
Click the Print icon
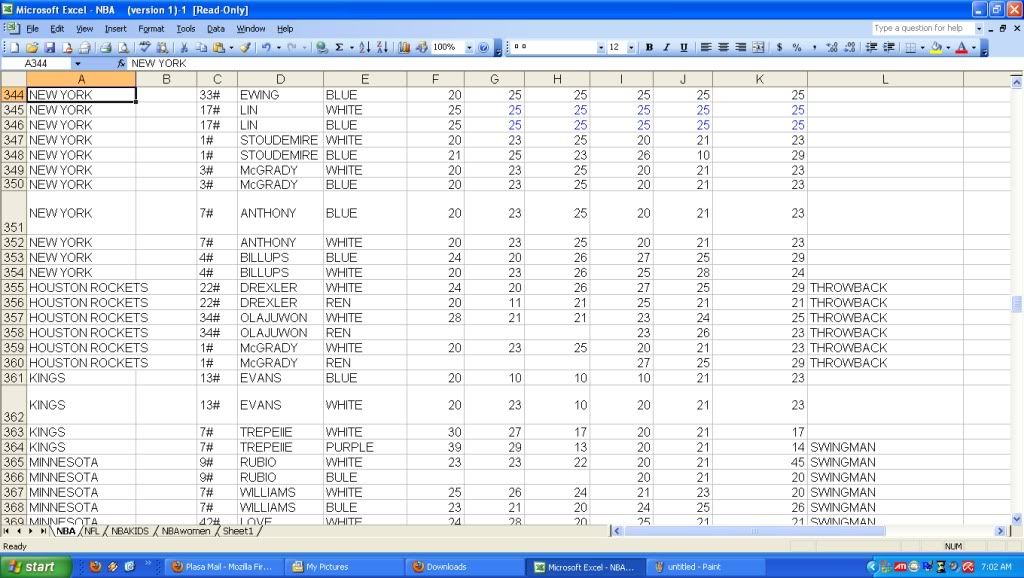105,48
